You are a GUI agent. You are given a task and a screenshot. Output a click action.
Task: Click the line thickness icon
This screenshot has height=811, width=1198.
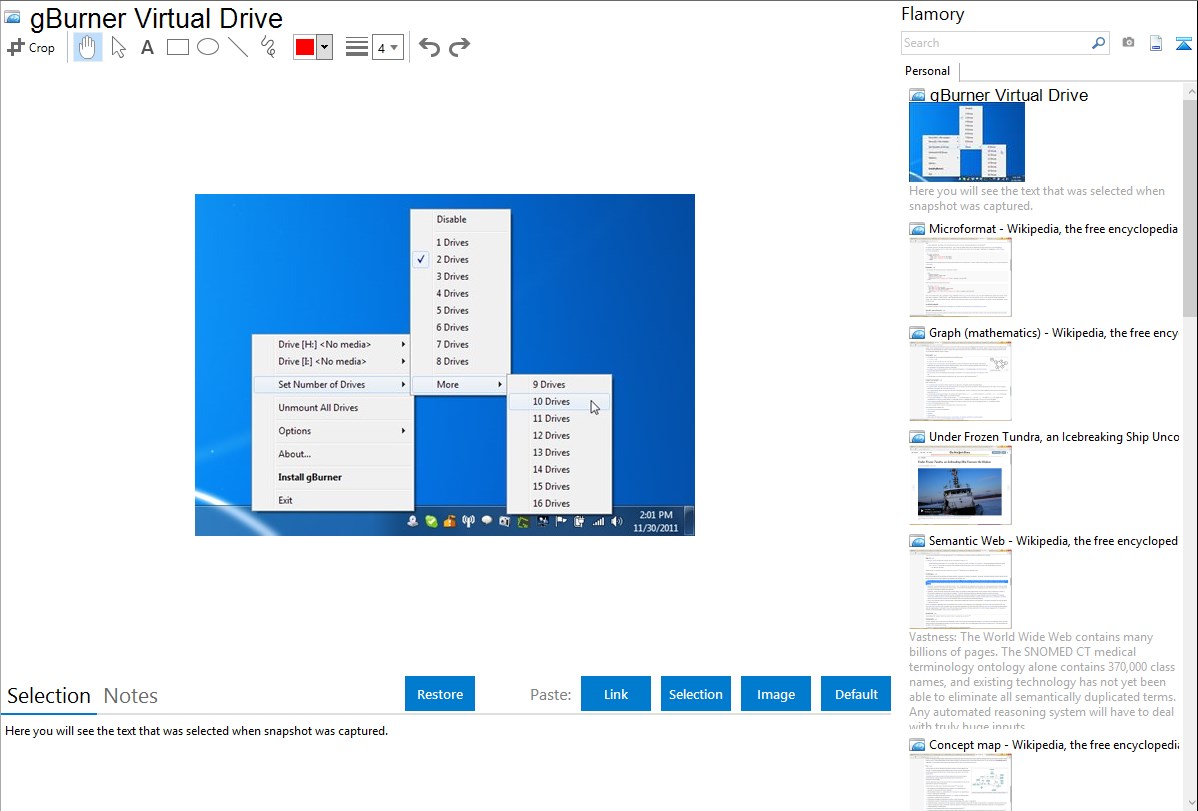[357, 47]
